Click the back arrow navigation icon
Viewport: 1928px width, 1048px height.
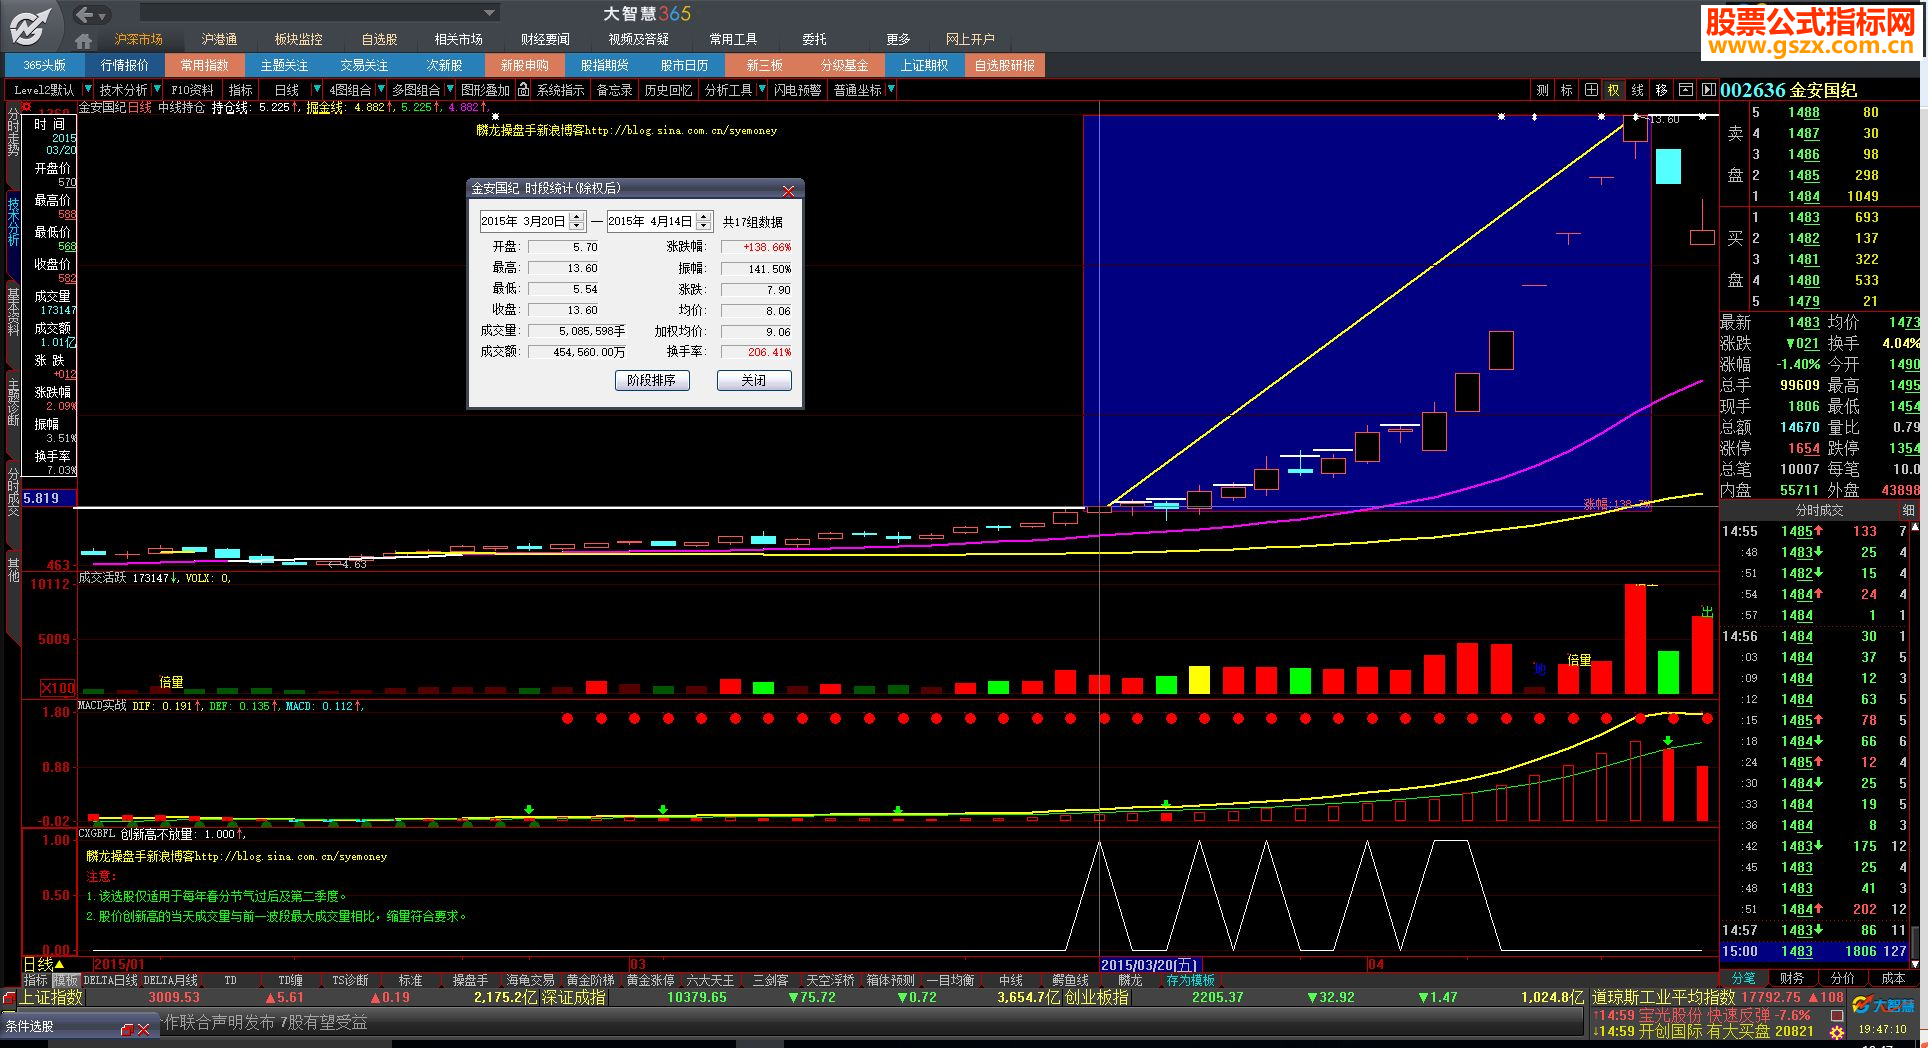pyautogui.click(x=85, y=14)
